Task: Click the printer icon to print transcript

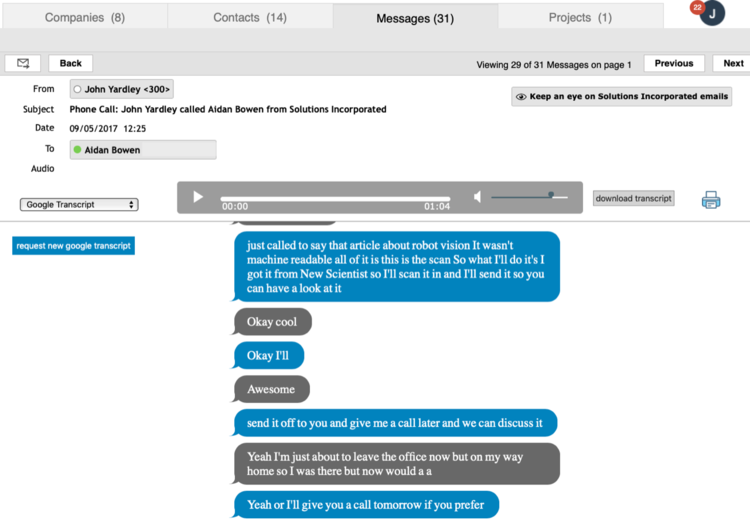Action: (711, 200)
